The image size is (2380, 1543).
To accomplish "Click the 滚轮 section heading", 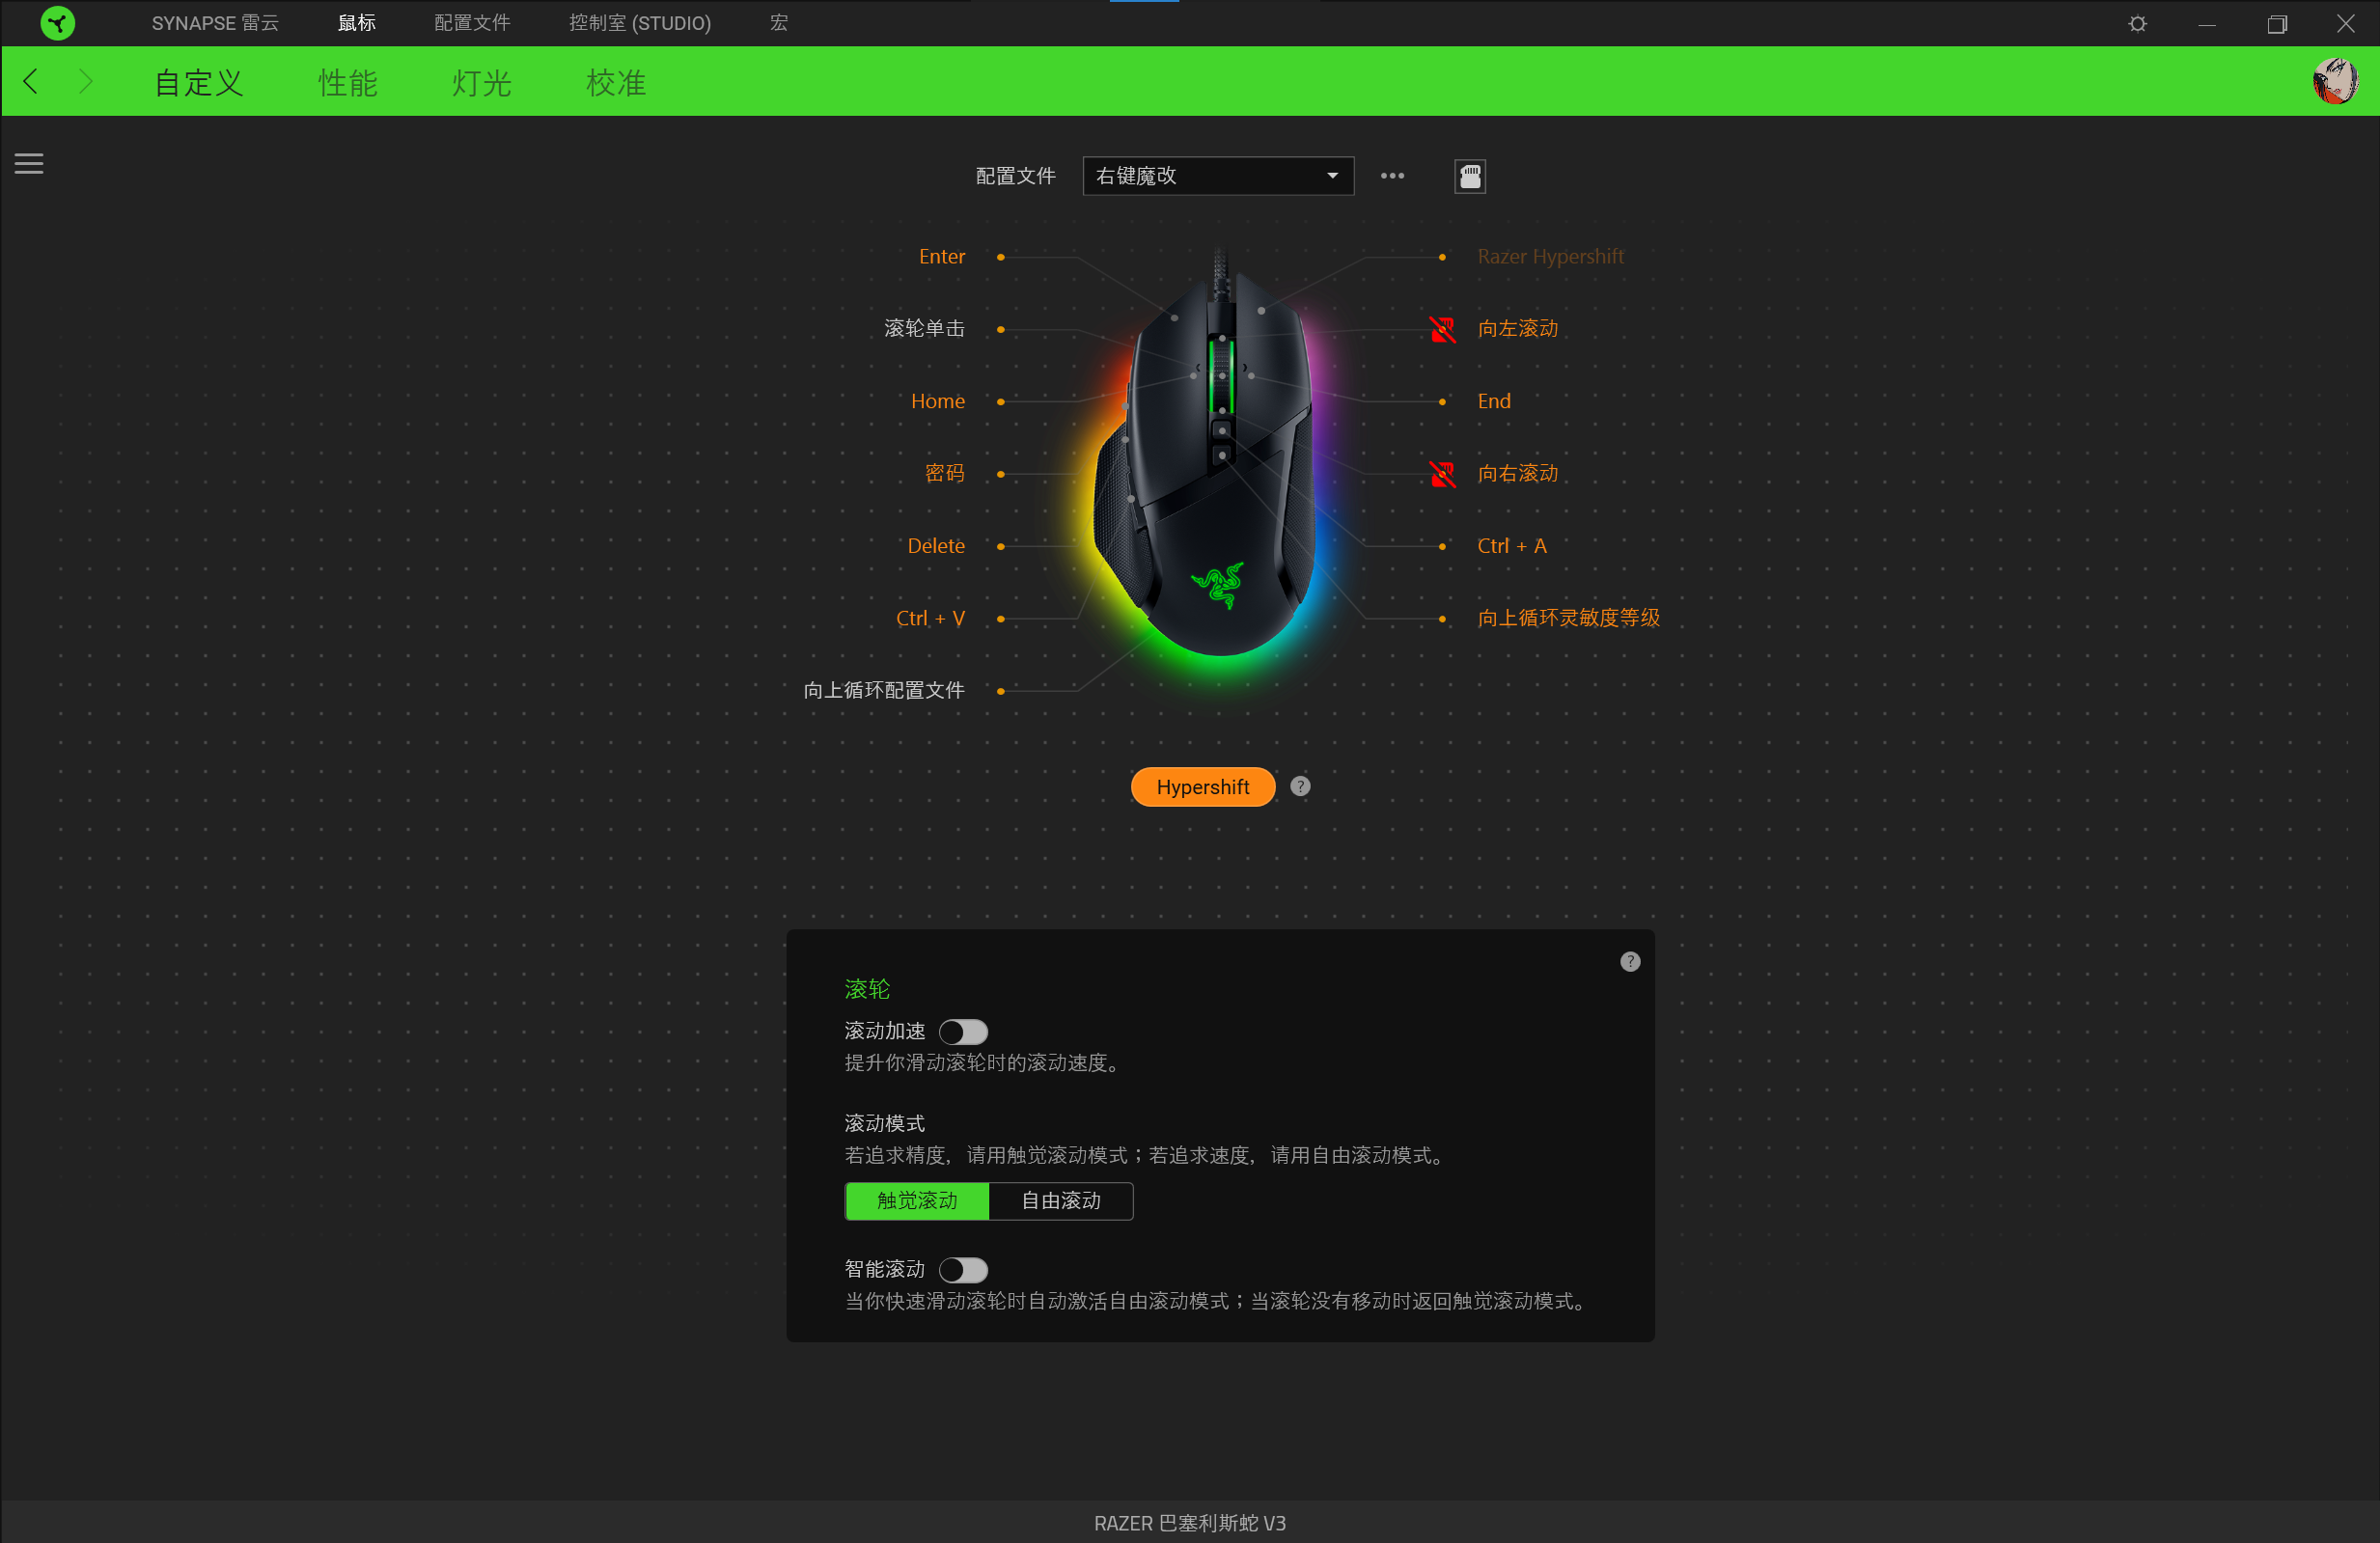I will click(866, 989).
